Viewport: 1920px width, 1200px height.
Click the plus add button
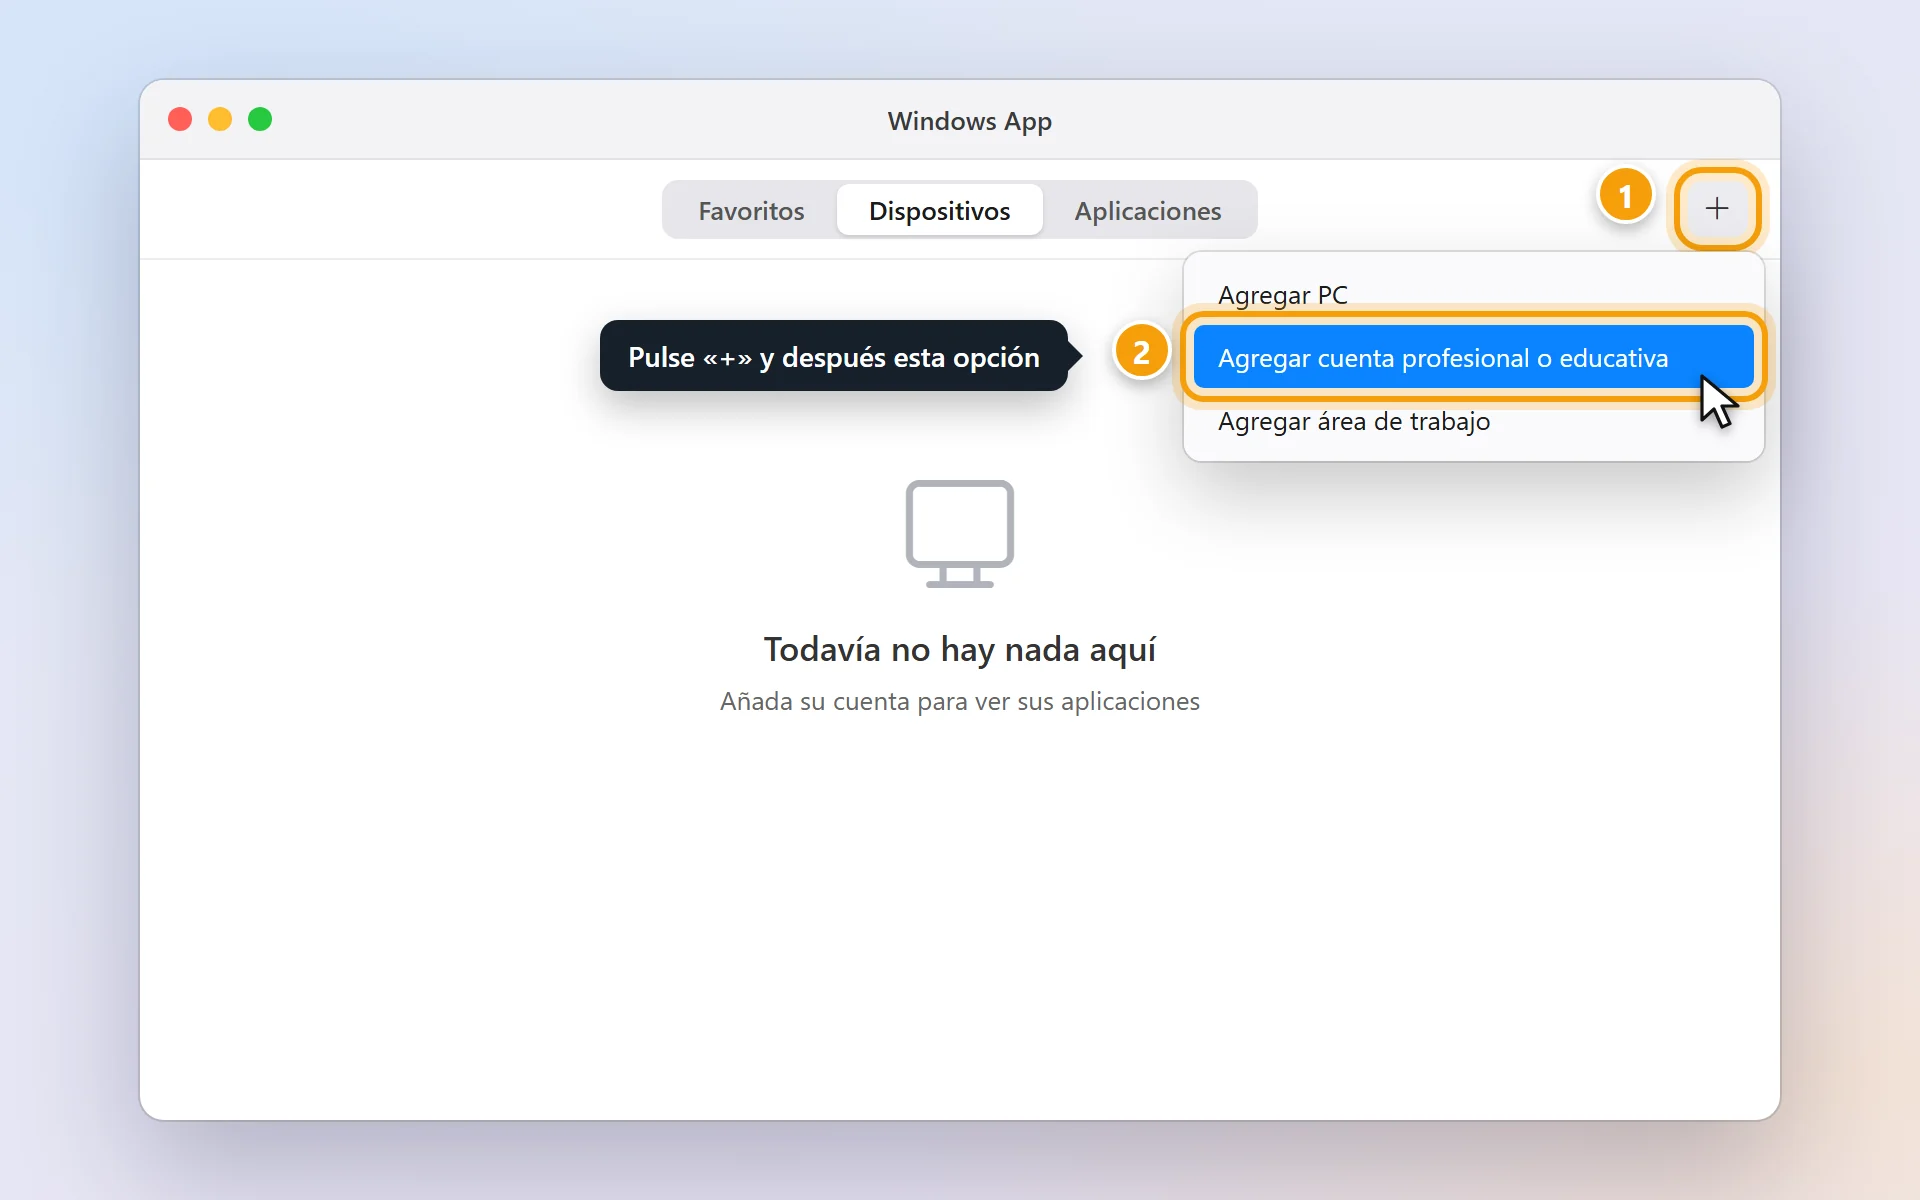[x=1717, y=208]
